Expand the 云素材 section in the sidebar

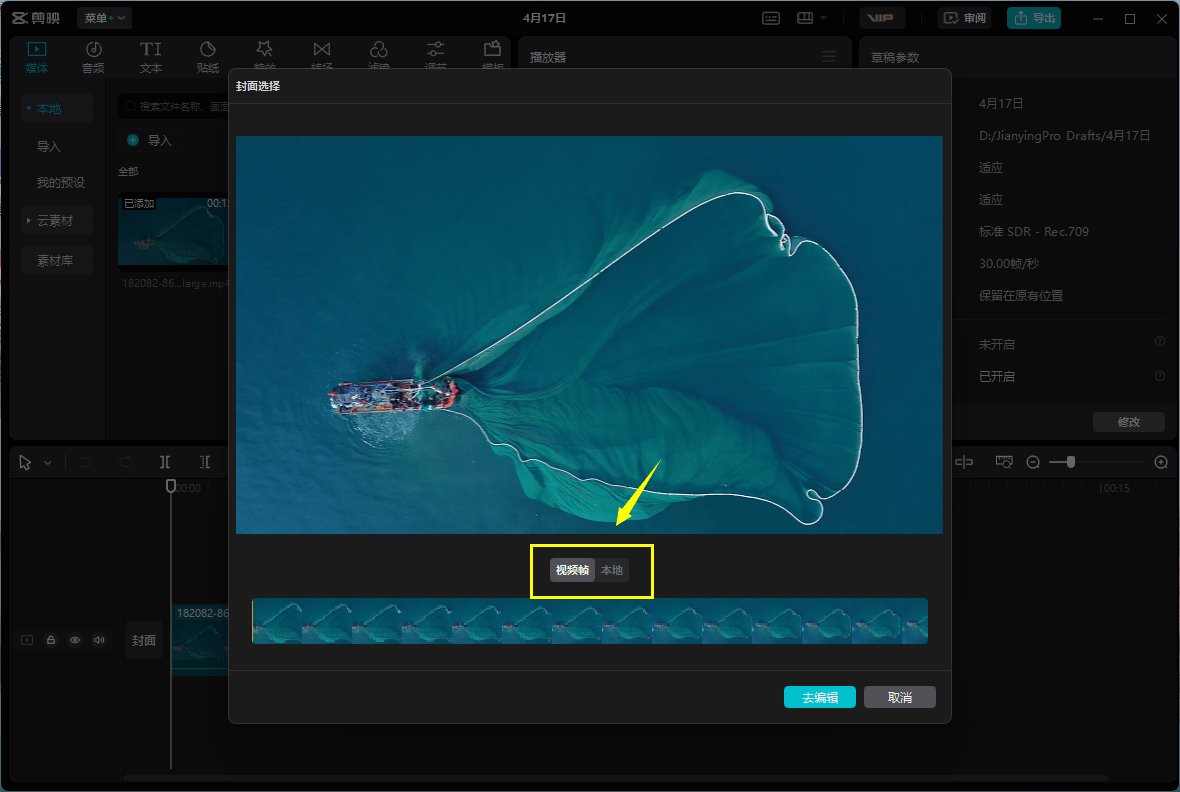(56, 221)
